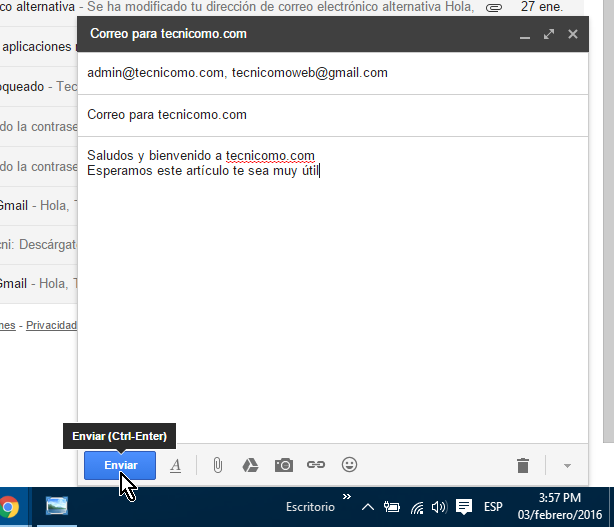This screenshot has width=614, height=527.
Task: Open Chrome from the taskbar
Action: tap(9, 507)
